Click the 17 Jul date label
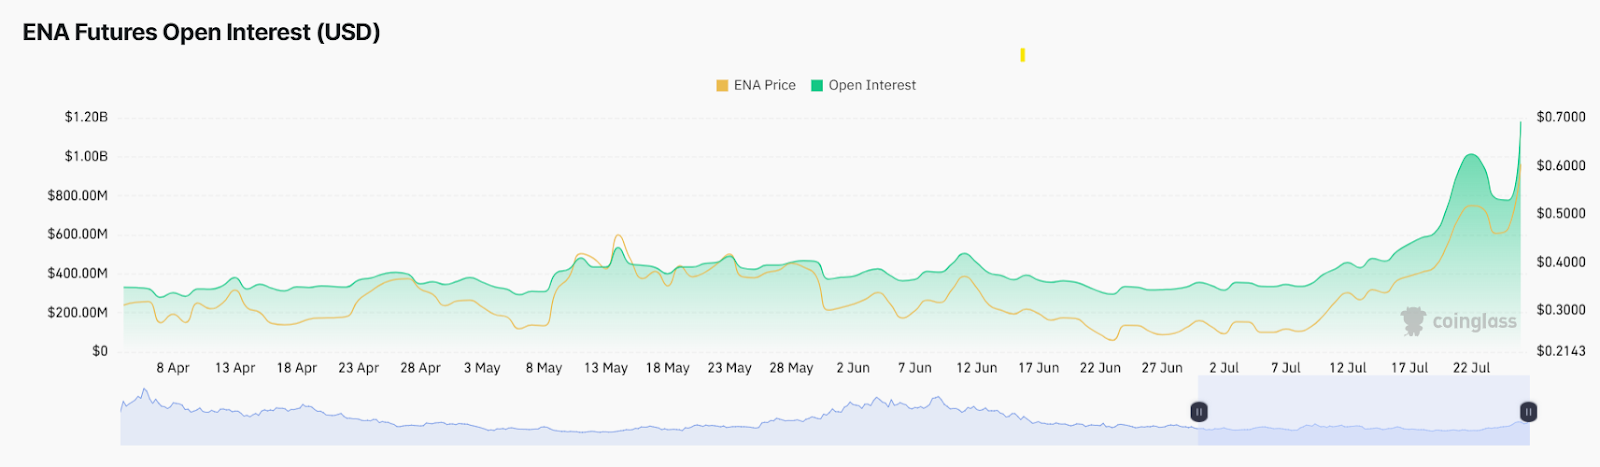1600x467 pixels. coord(1410,368)
